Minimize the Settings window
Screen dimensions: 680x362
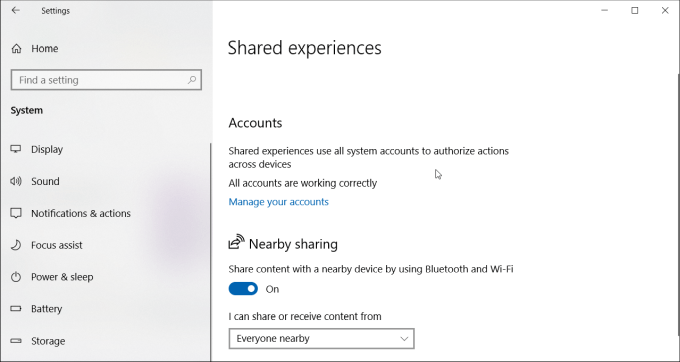605,10
